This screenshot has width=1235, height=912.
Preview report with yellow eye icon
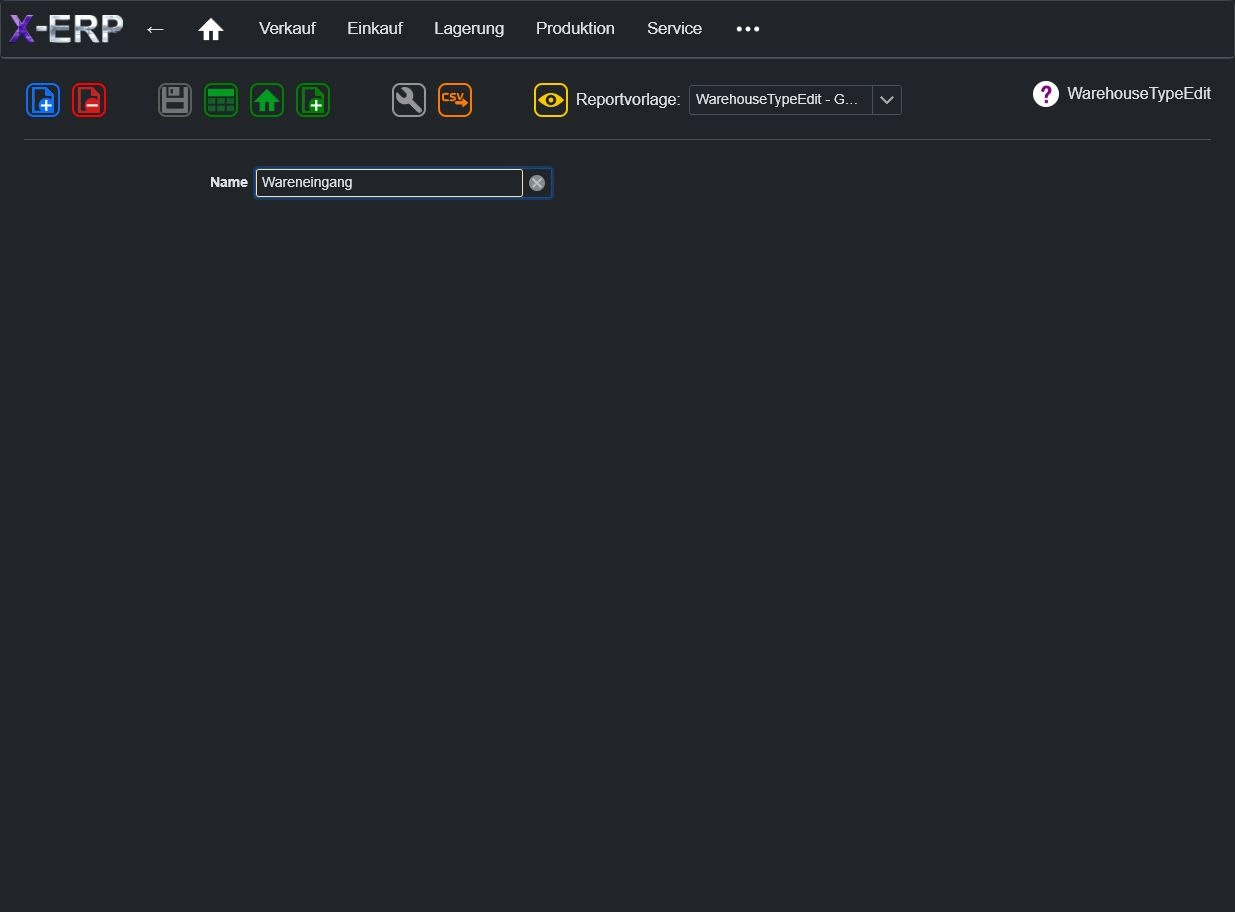(551, 100)
